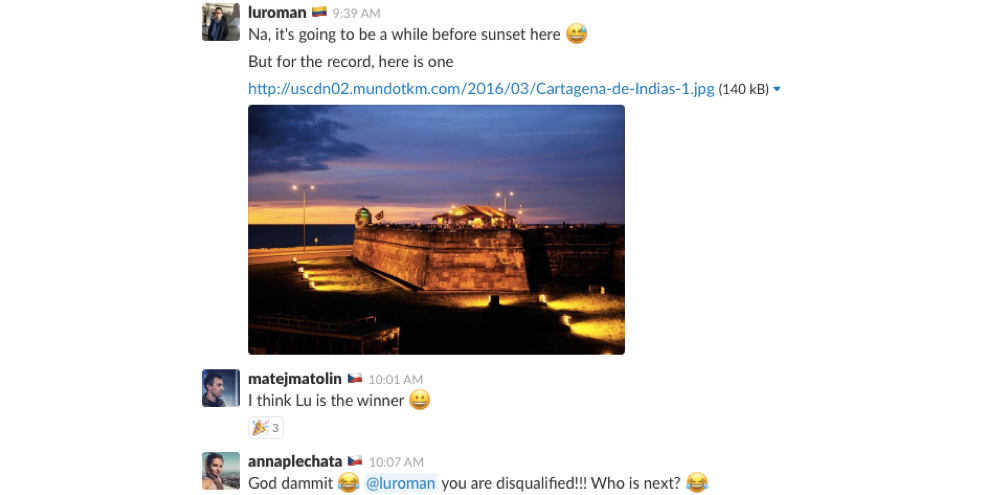Click laughing emoji after 'Who is next?'
This screenshot has width=984, height=495.
[697, 482]
